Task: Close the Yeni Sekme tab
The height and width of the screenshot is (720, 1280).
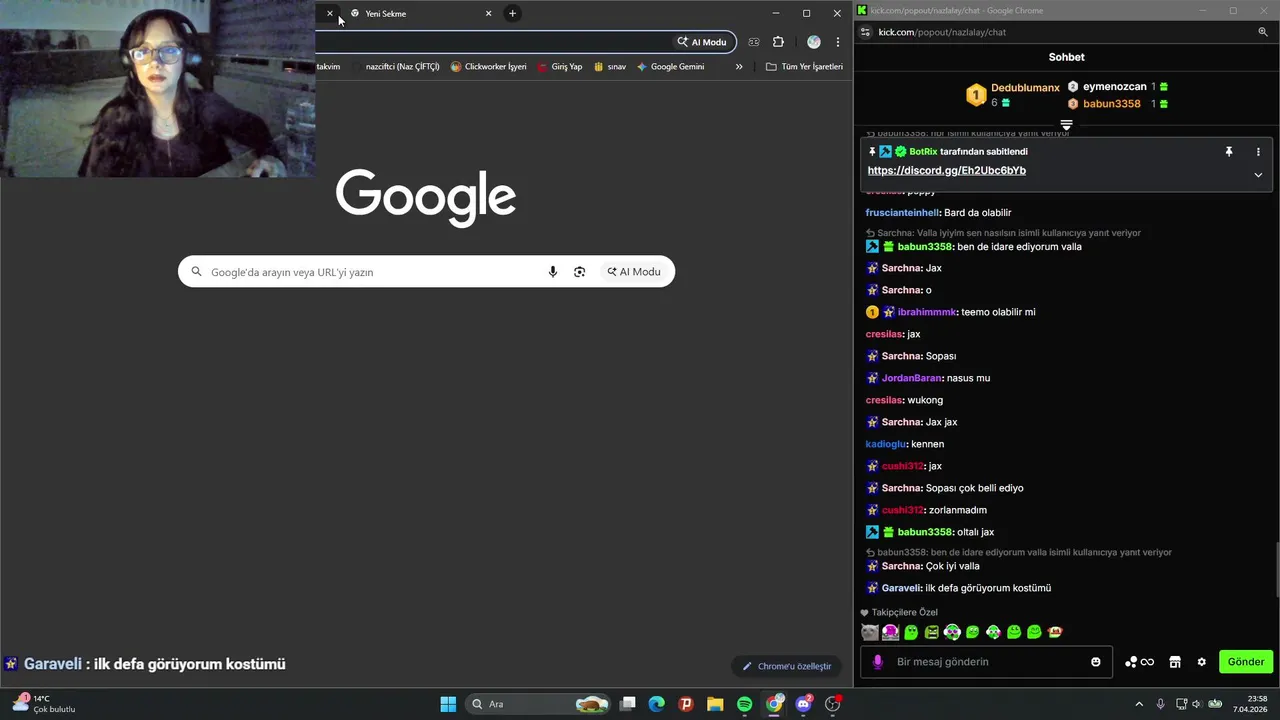Action: pyautogui.click(x=488, y=13)
